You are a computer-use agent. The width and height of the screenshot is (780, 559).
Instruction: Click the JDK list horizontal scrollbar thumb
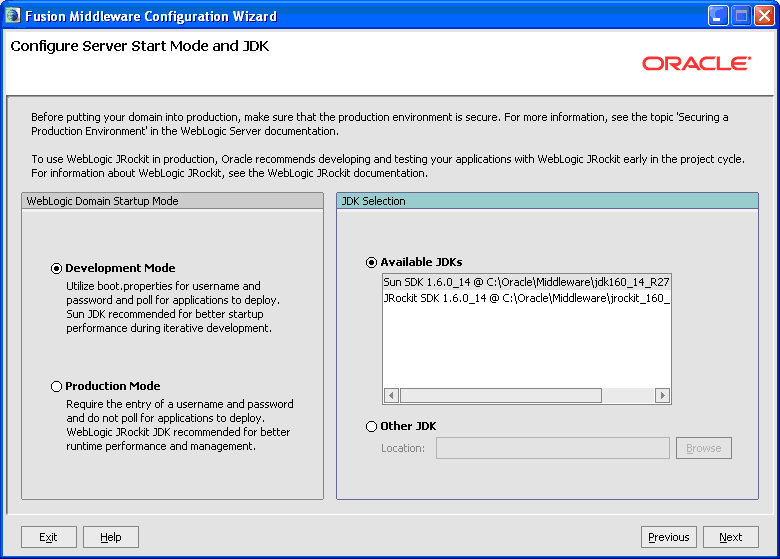(500, 395)
